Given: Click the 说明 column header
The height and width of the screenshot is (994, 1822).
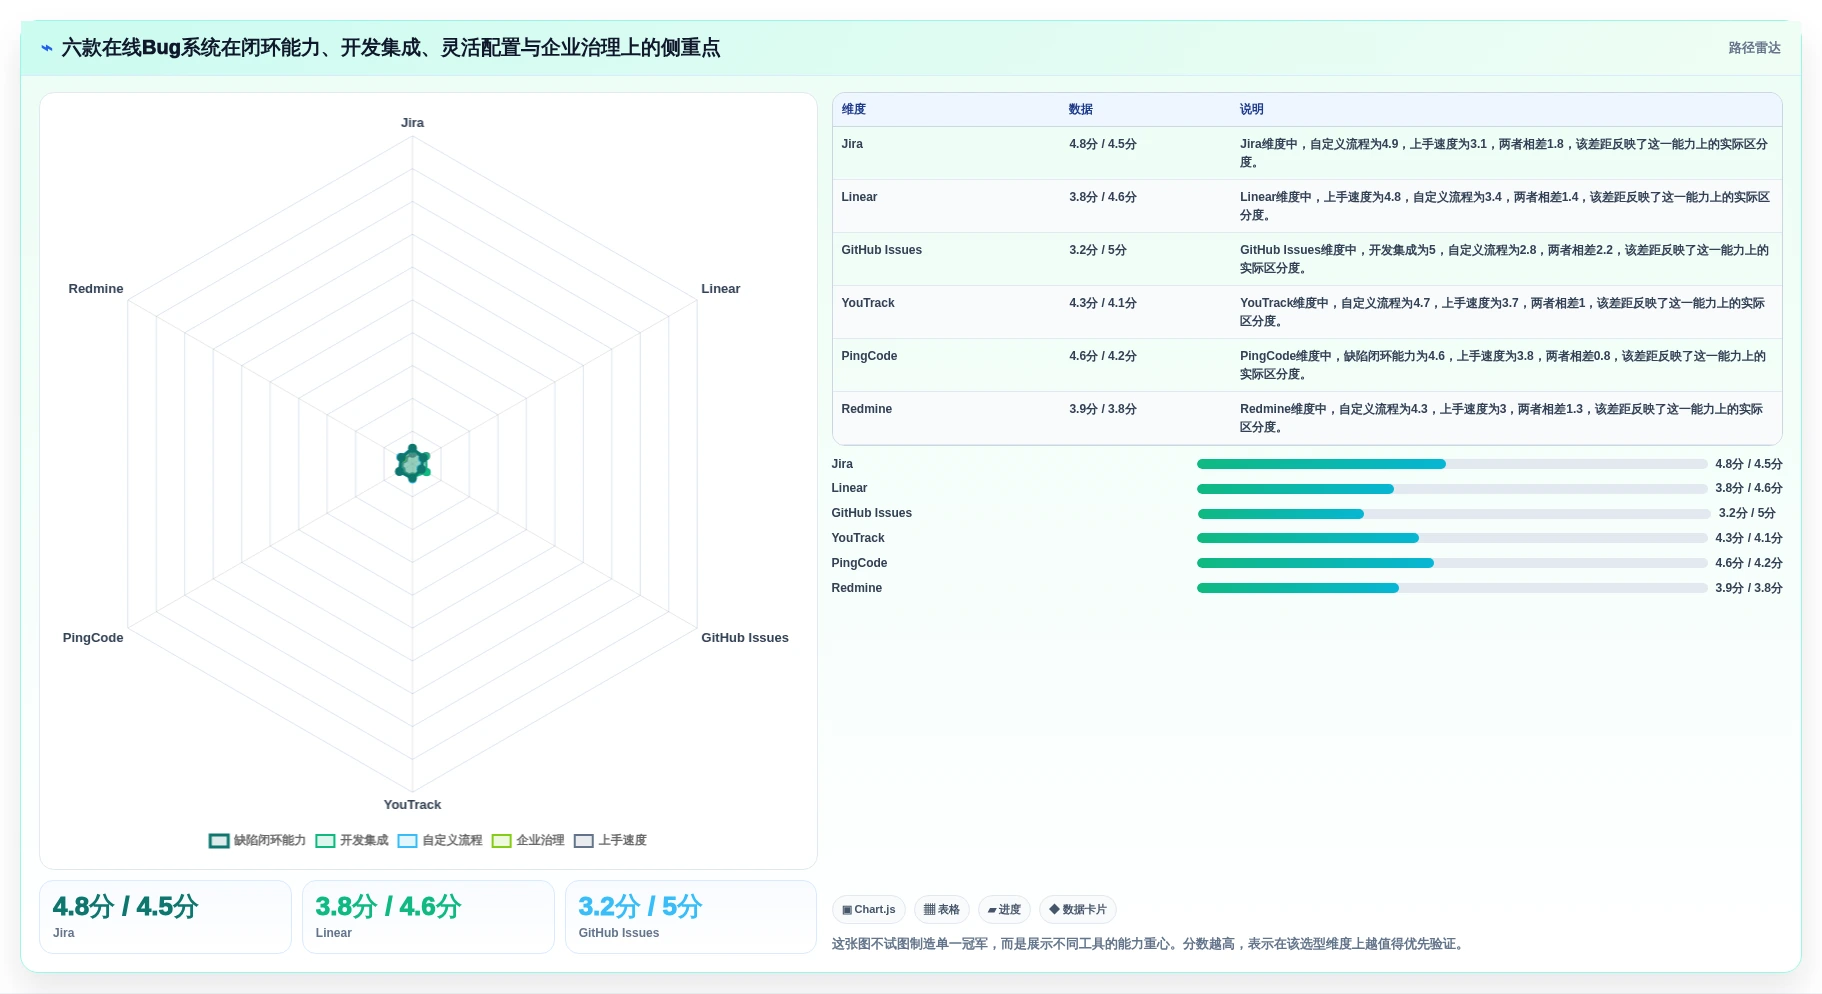Looking at the screenshot, I should coord(1252,110).
